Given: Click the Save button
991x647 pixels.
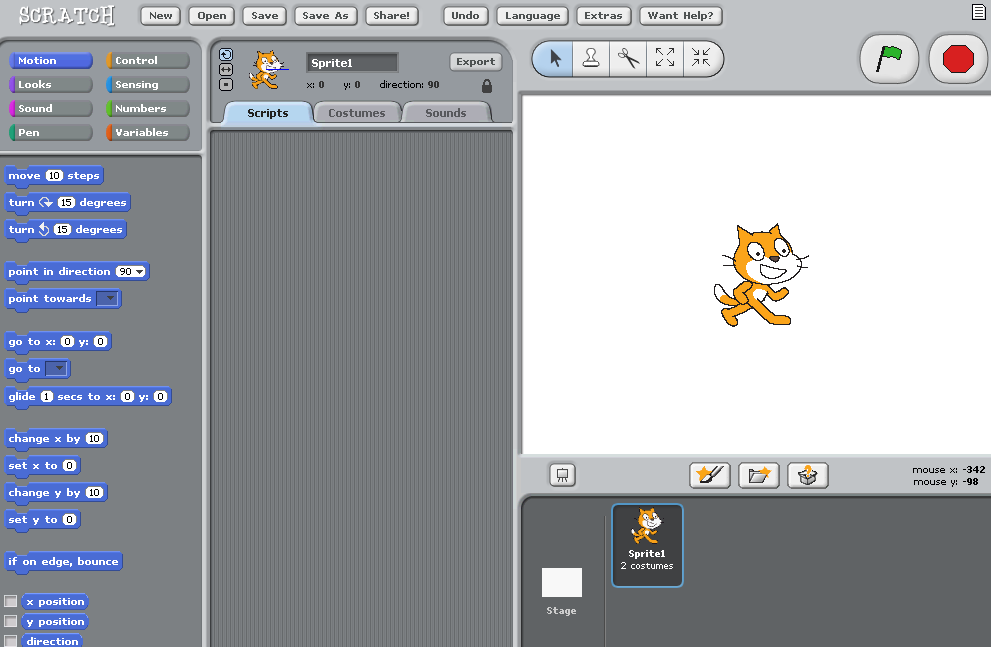Looking at the screenshot, I should 264,16.
